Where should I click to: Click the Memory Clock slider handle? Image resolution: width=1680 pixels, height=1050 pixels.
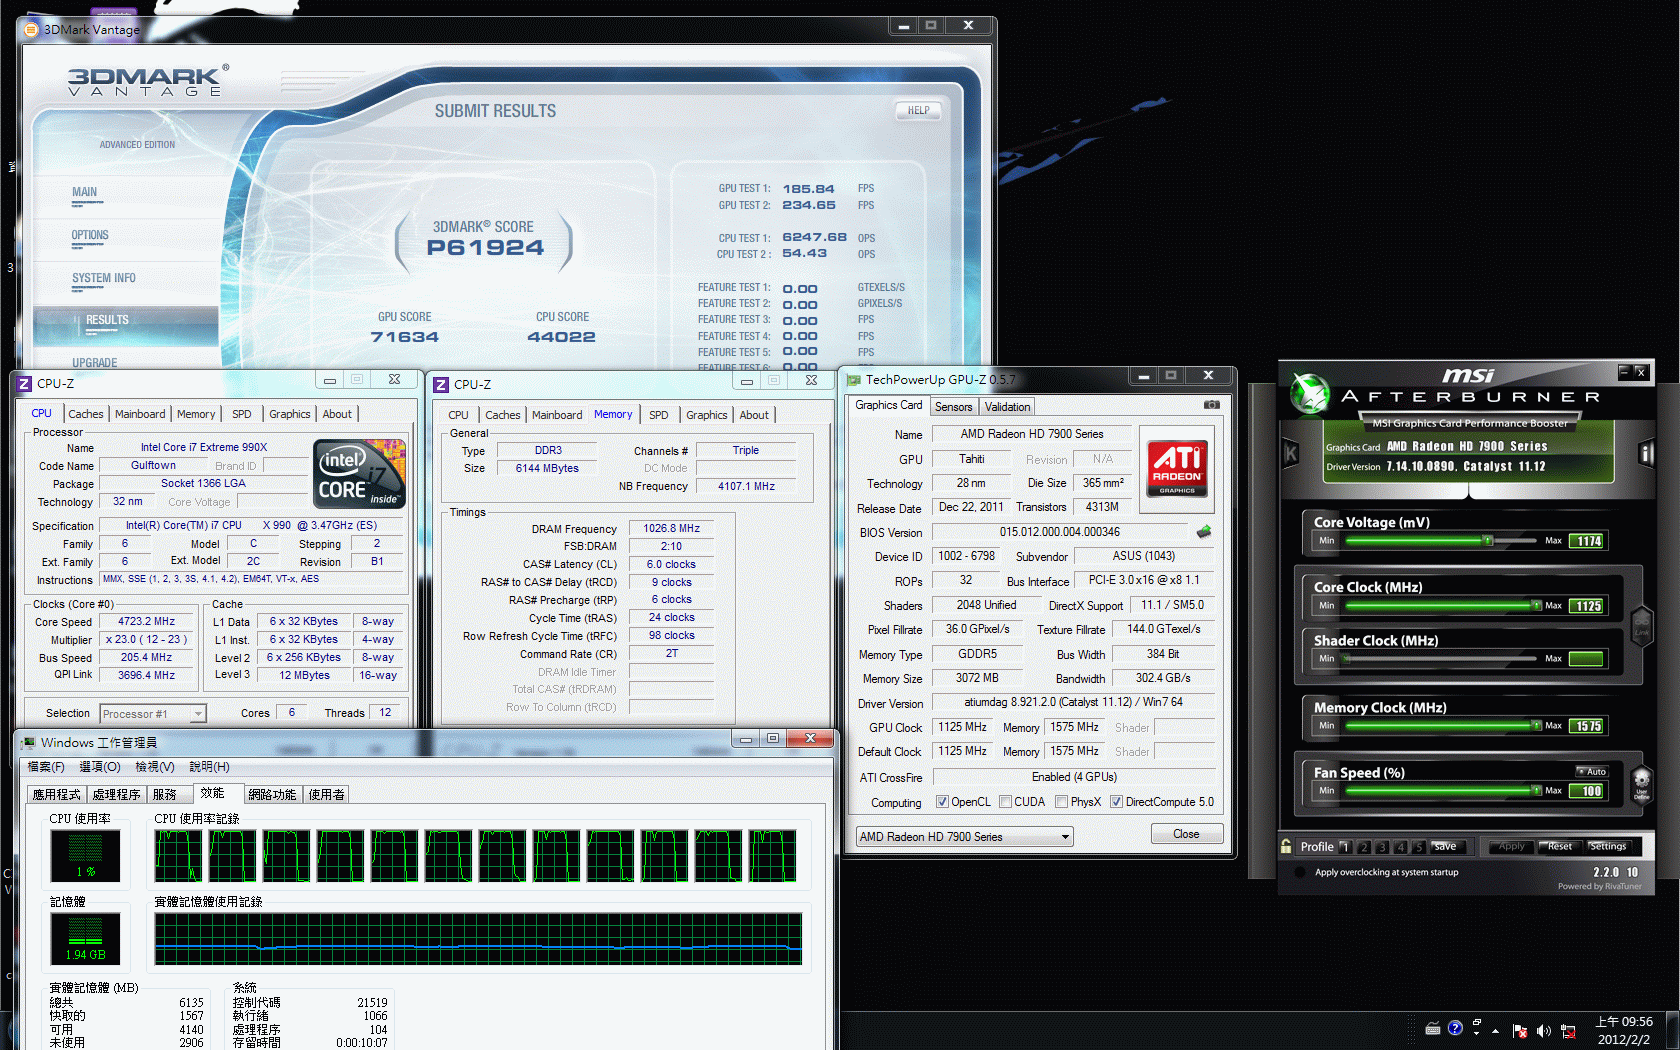[x=1536, y=725]
